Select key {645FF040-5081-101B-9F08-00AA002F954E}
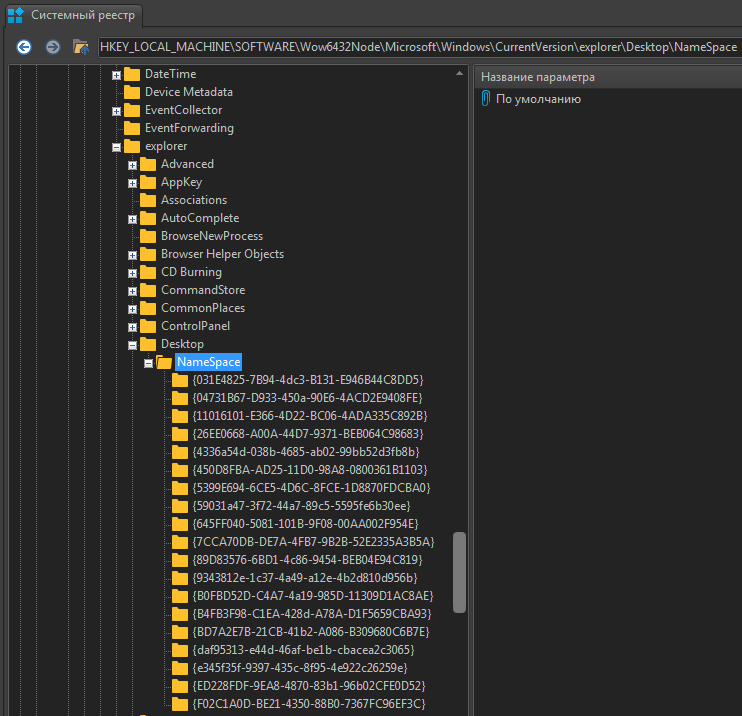This screenshot has width=742, height=716. 305,523
